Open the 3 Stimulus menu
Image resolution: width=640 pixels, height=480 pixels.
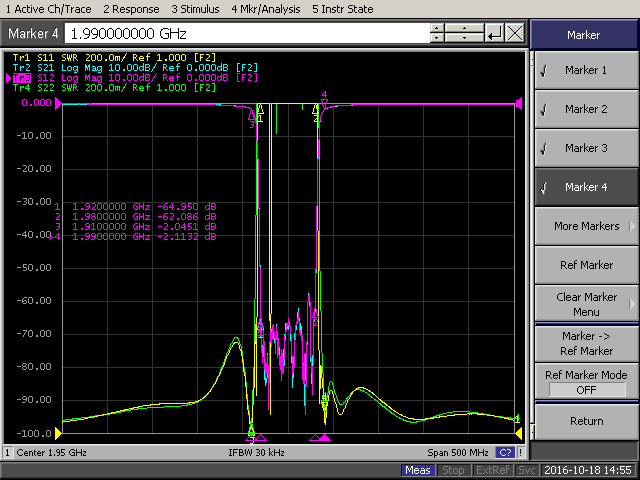tap(196, 9)
